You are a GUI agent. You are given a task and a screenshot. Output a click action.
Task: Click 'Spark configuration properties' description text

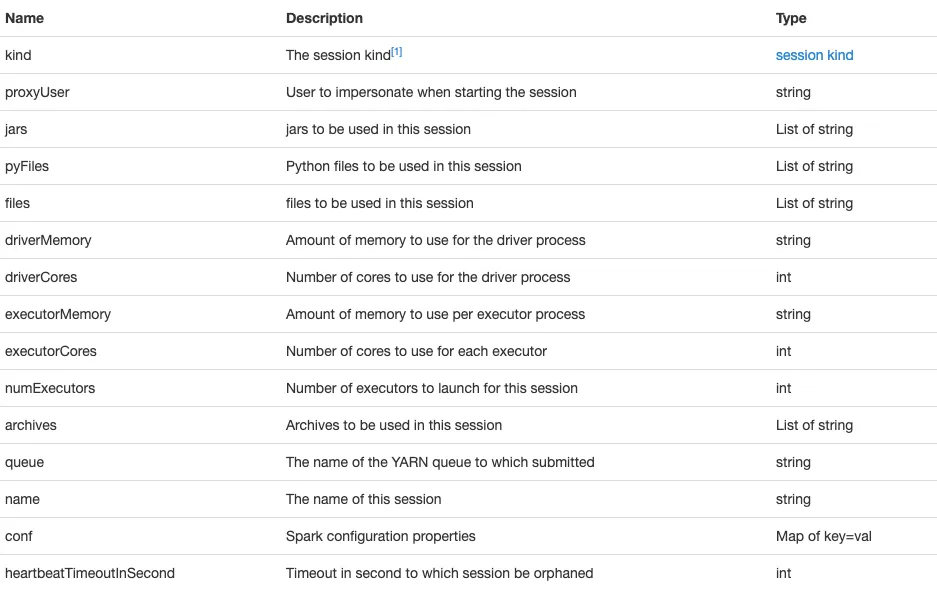pyautogui.click(x=381, y=536)
